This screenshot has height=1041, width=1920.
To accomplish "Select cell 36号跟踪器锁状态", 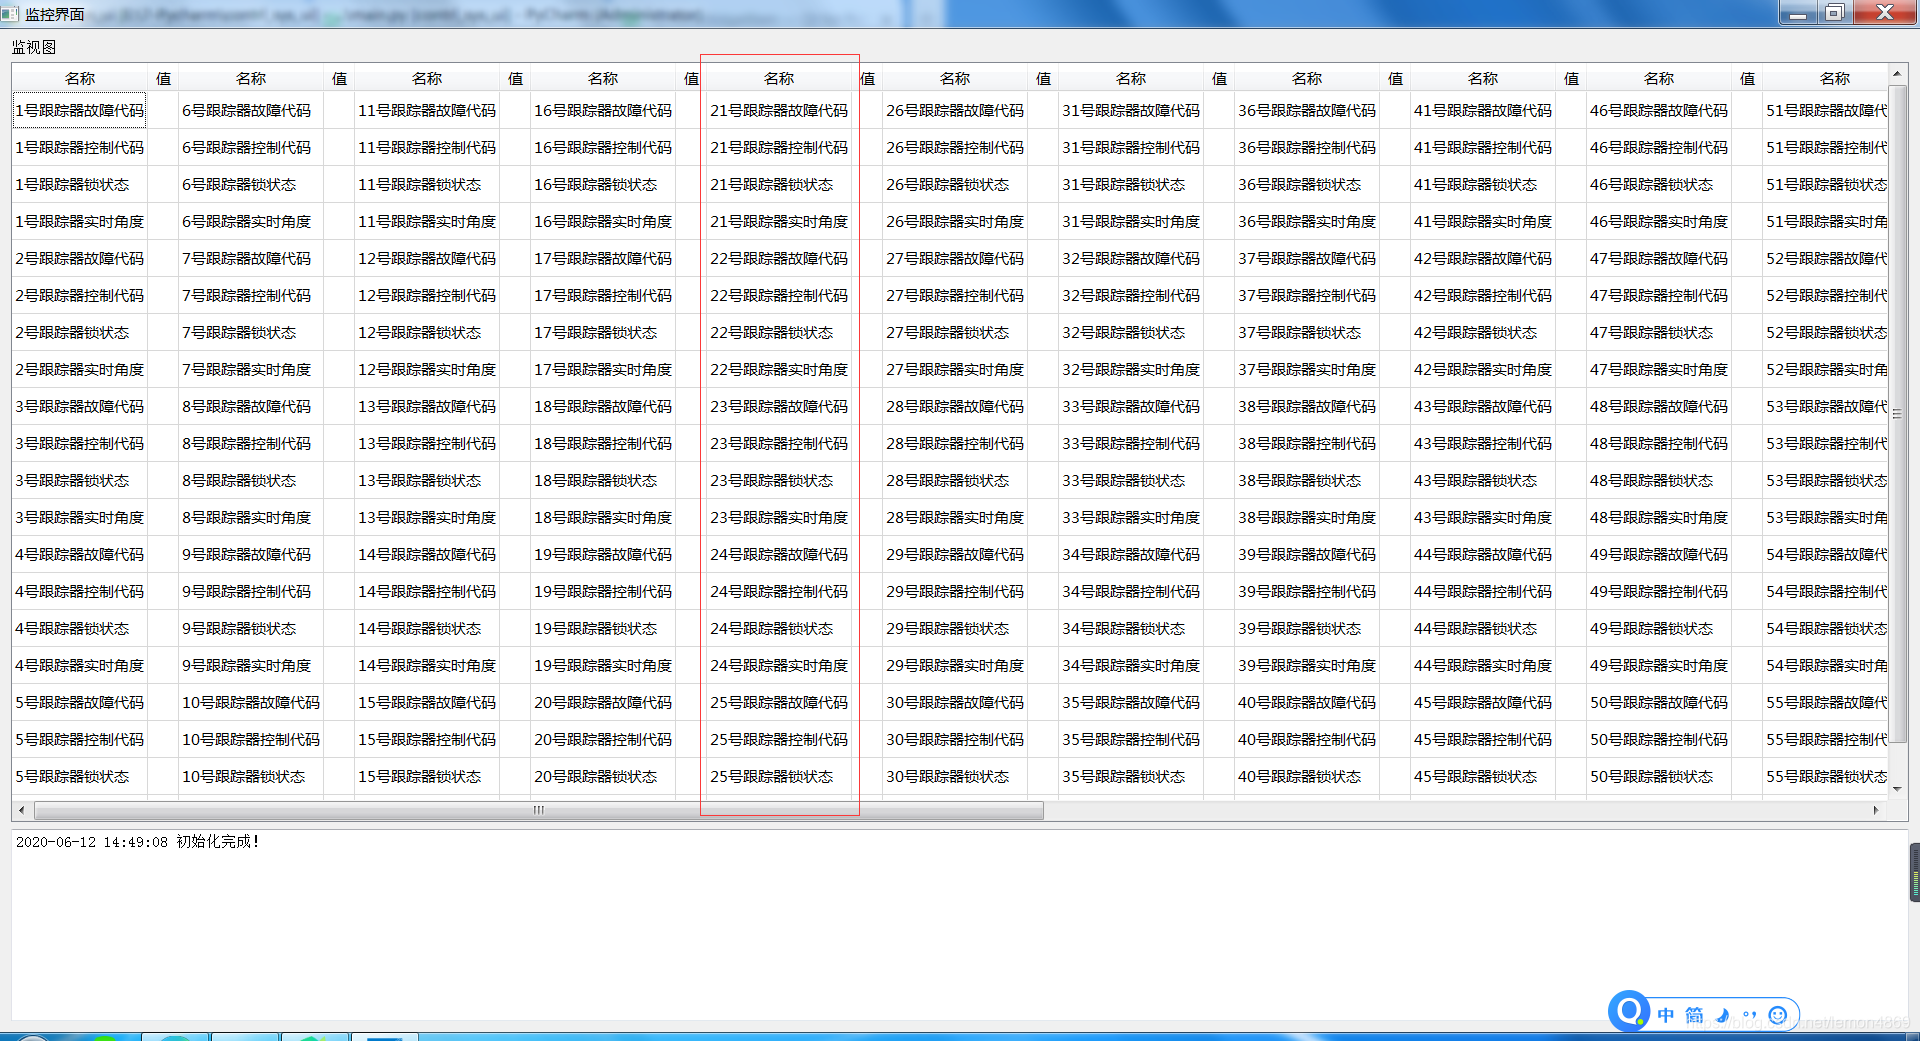I will pos(1307,185).
